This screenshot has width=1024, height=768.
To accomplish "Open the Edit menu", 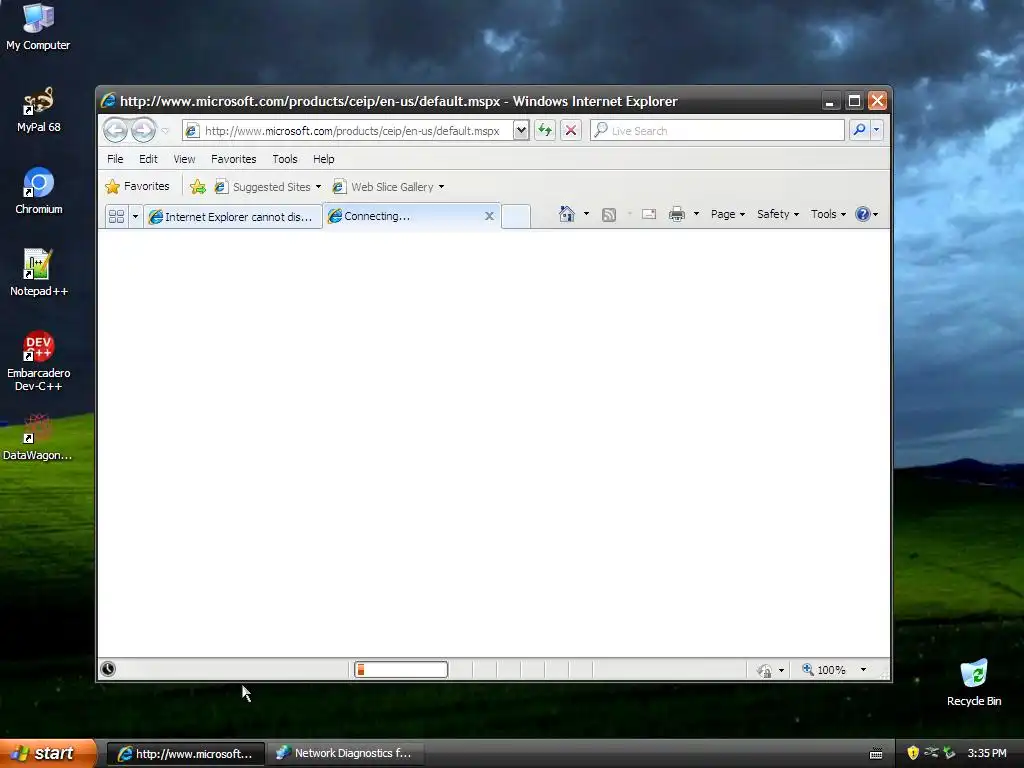I will 148,159.
